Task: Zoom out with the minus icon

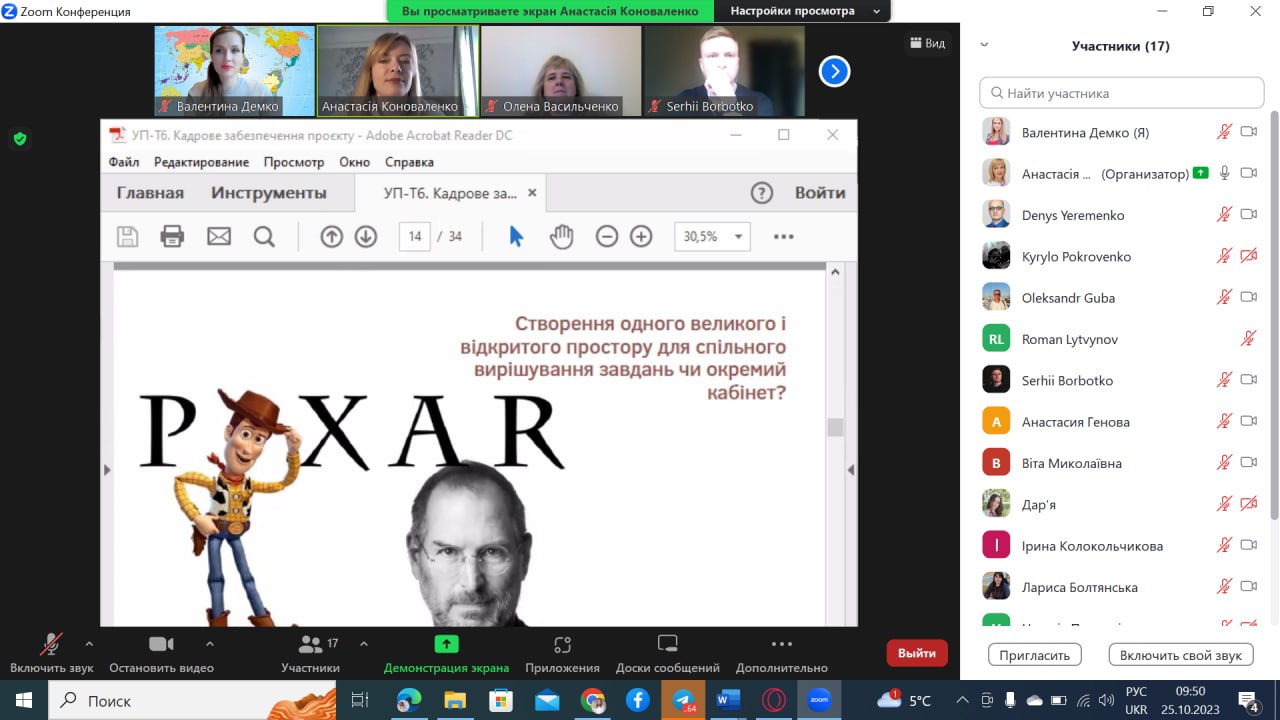Action: 607,236
